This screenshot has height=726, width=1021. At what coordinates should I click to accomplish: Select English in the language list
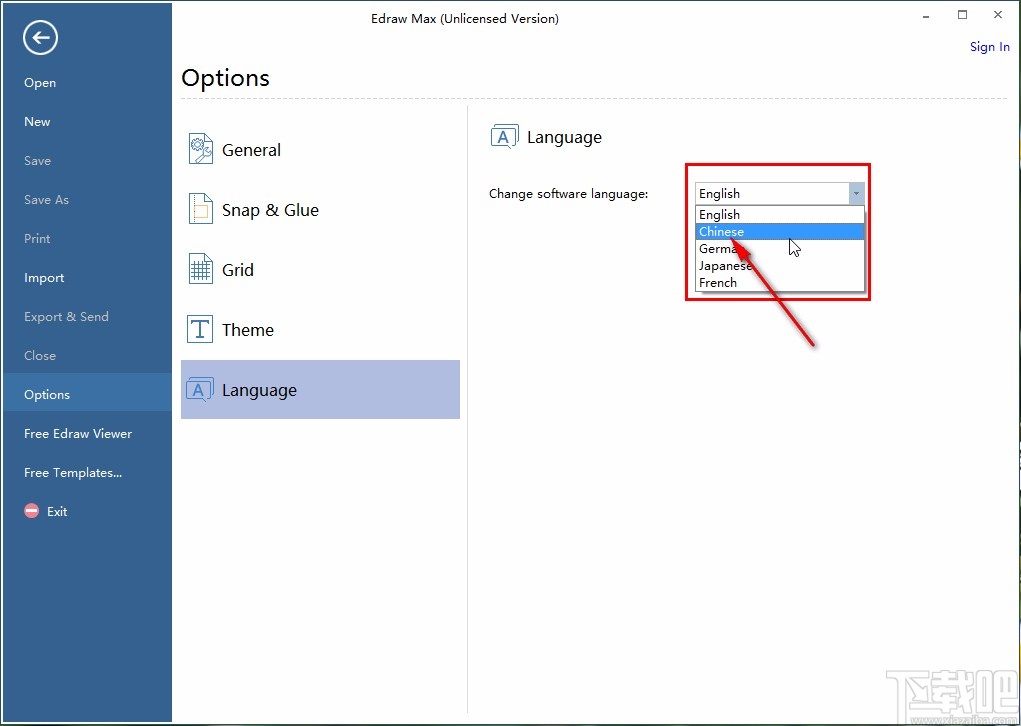coord(779,214)
